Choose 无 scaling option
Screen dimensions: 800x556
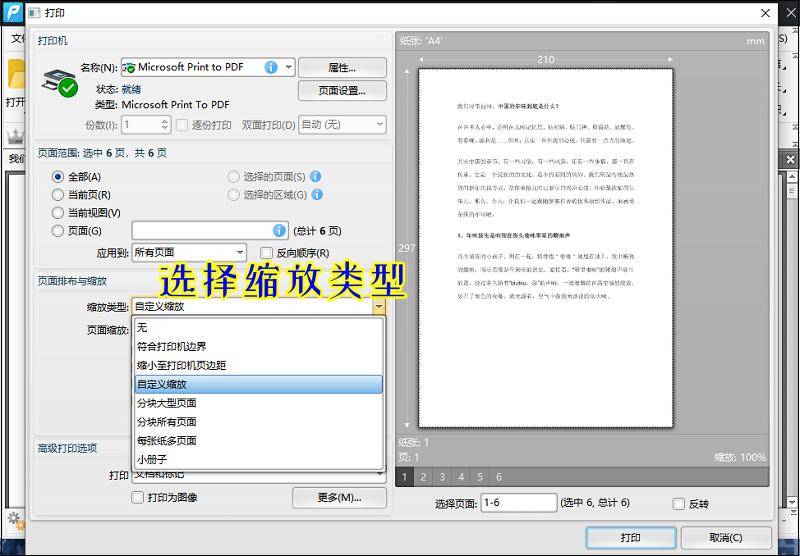tap(258, 327)
